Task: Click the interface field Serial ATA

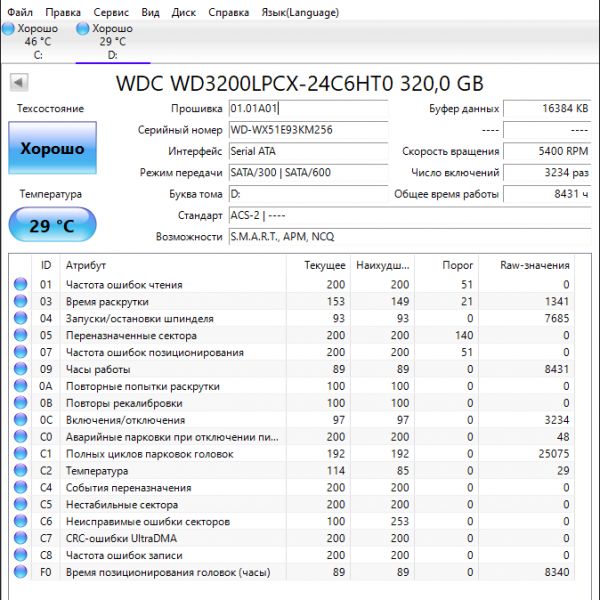Action: [x=308, y=151]
